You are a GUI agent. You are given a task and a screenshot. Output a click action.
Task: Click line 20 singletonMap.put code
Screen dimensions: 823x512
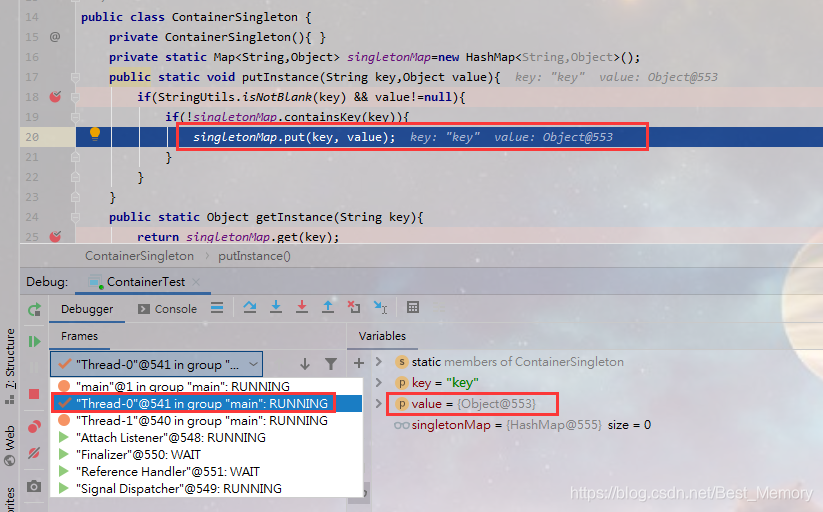click(x=294, y=137)
